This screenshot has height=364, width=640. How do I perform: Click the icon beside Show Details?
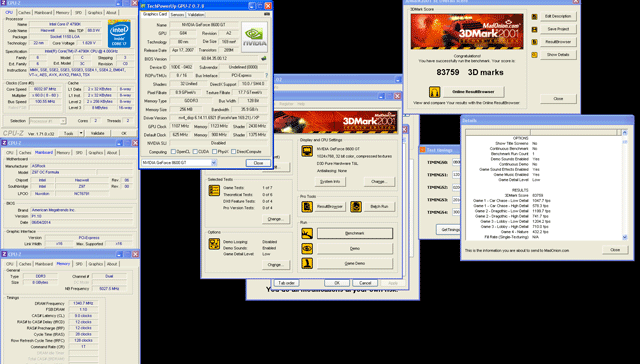(x=534, y=55)
